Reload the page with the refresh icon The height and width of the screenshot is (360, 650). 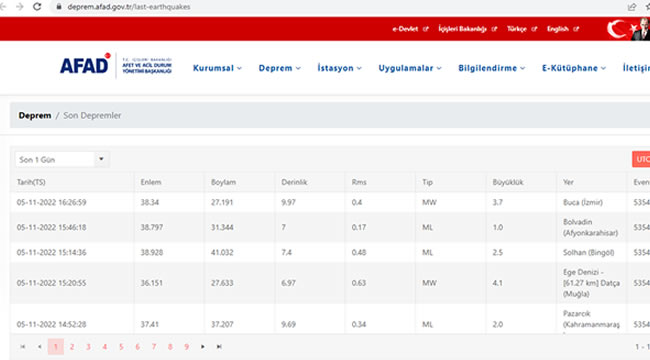(37, 7)
